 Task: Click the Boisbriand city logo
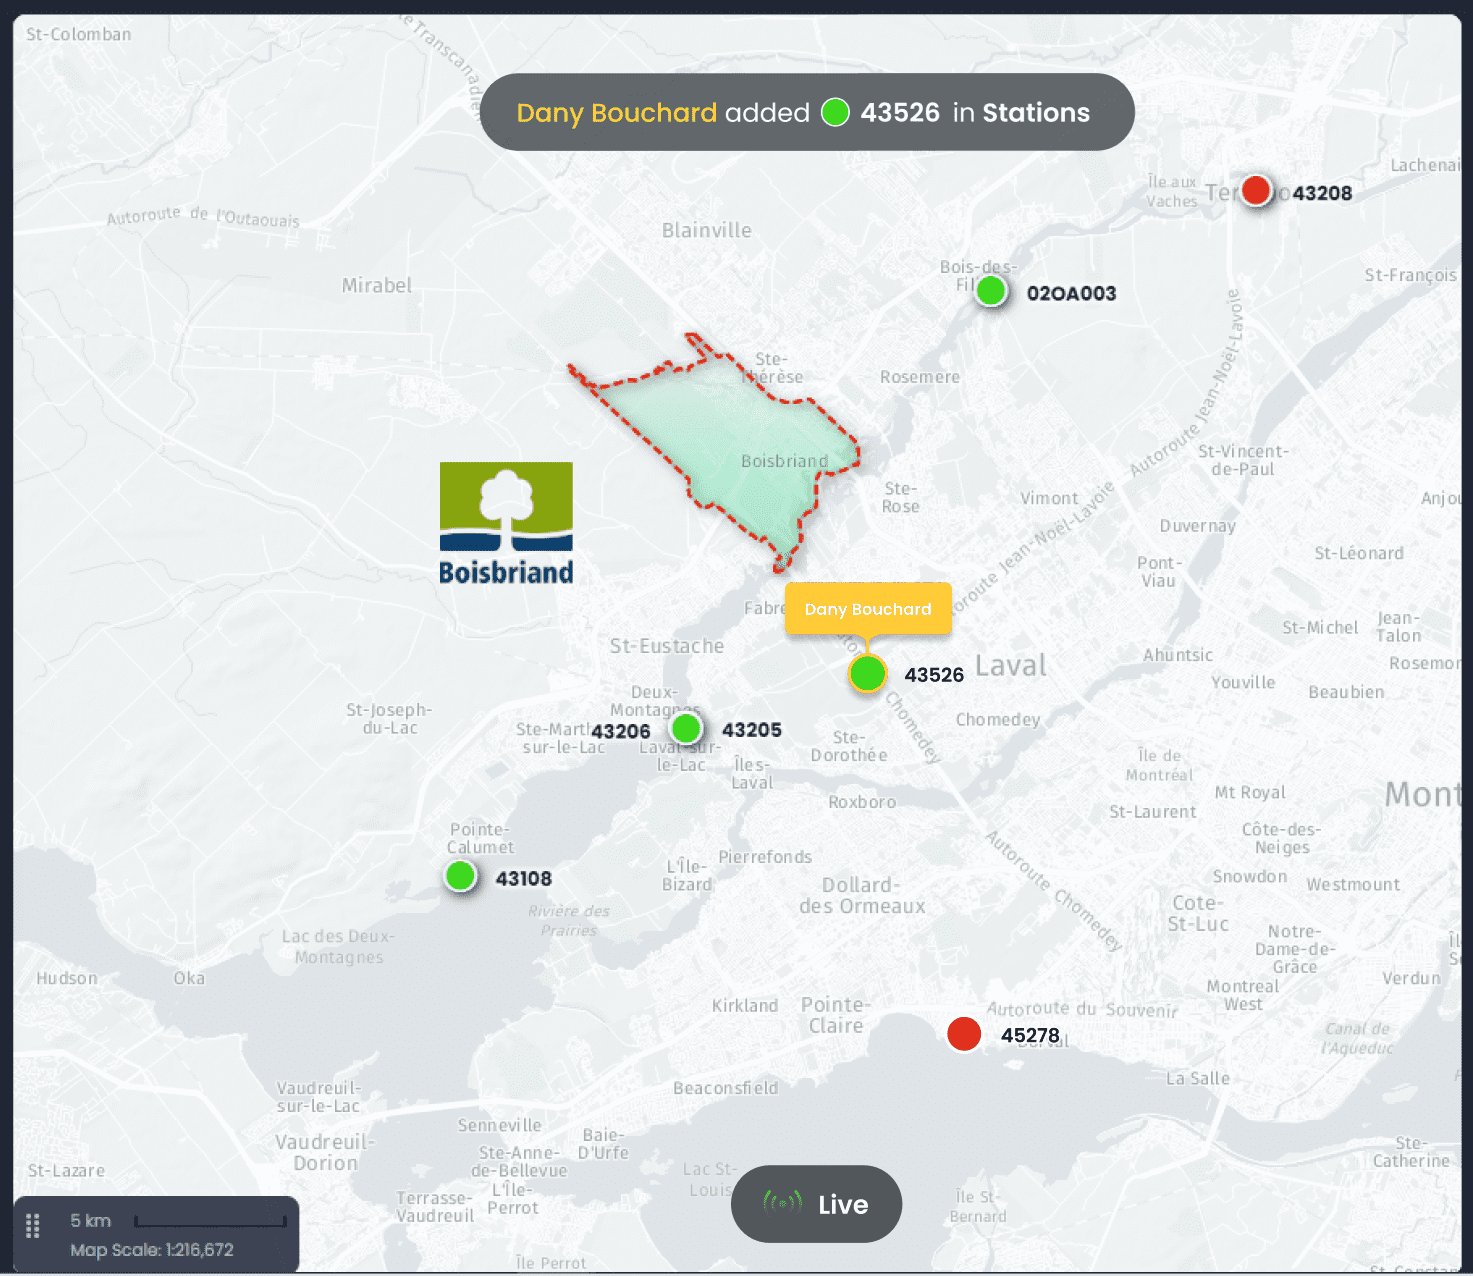506,523
